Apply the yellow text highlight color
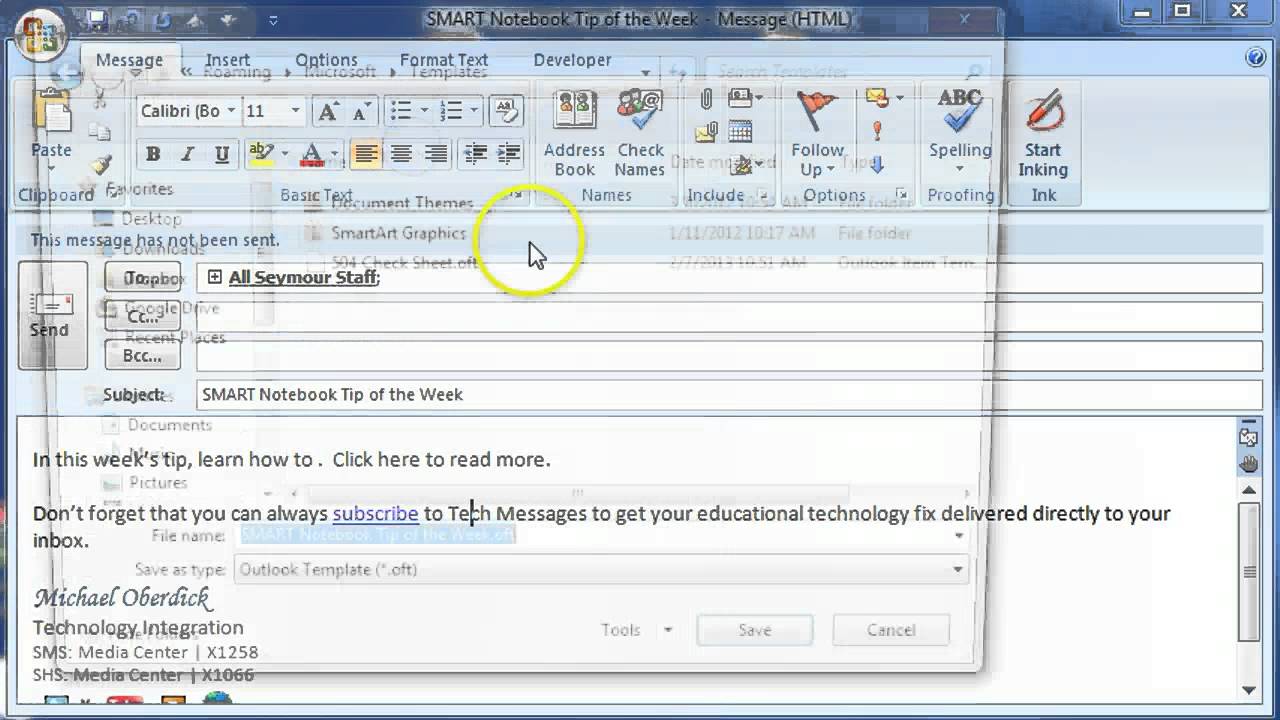This screenshot has height=720, width=1280. pyautogui.click(x=261, y=154)
